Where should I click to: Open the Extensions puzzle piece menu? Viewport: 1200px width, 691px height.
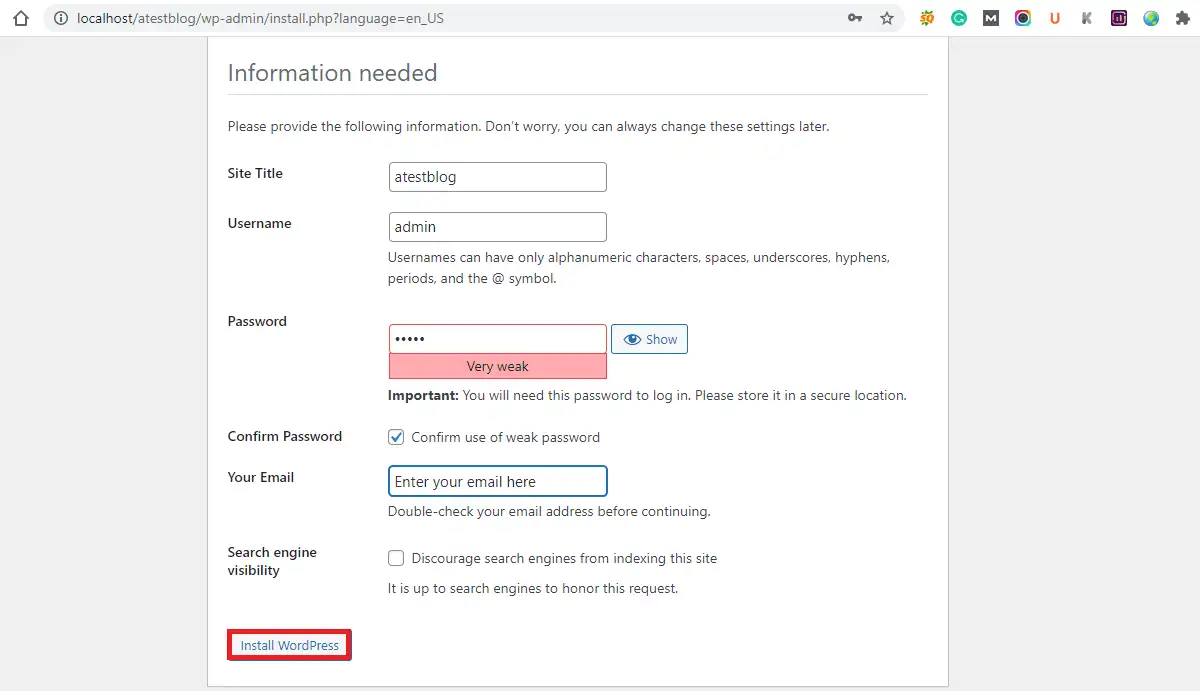point(1183,18)
